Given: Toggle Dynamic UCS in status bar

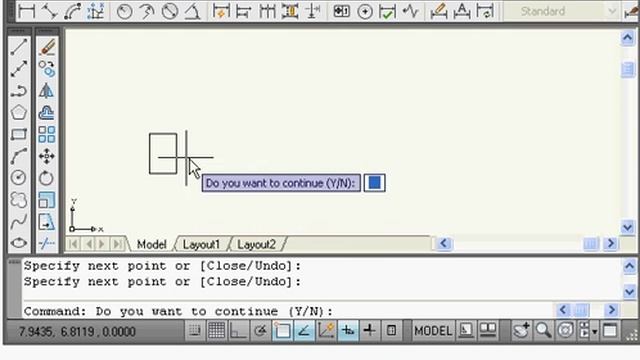Looking at the screenshot, I should [x=326, y=331].
